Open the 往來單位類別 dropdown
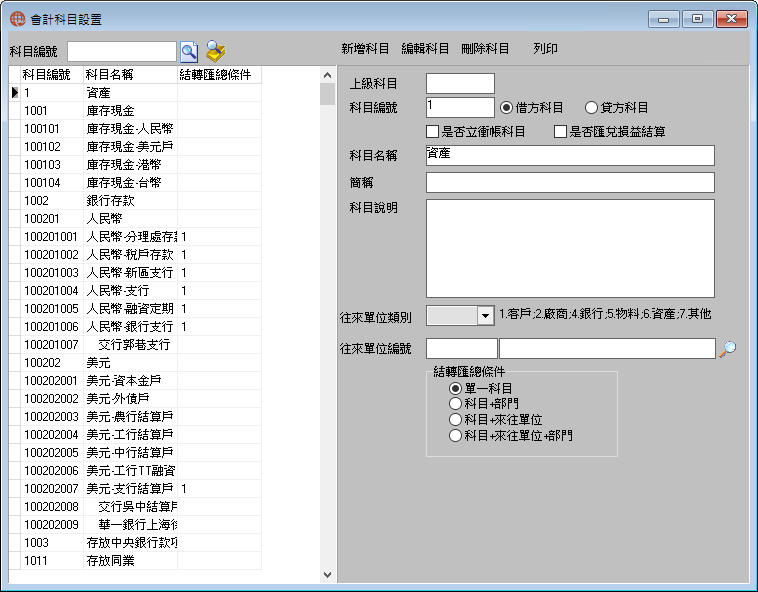This screenshot has width=758, height=592. tap(485, 316)
